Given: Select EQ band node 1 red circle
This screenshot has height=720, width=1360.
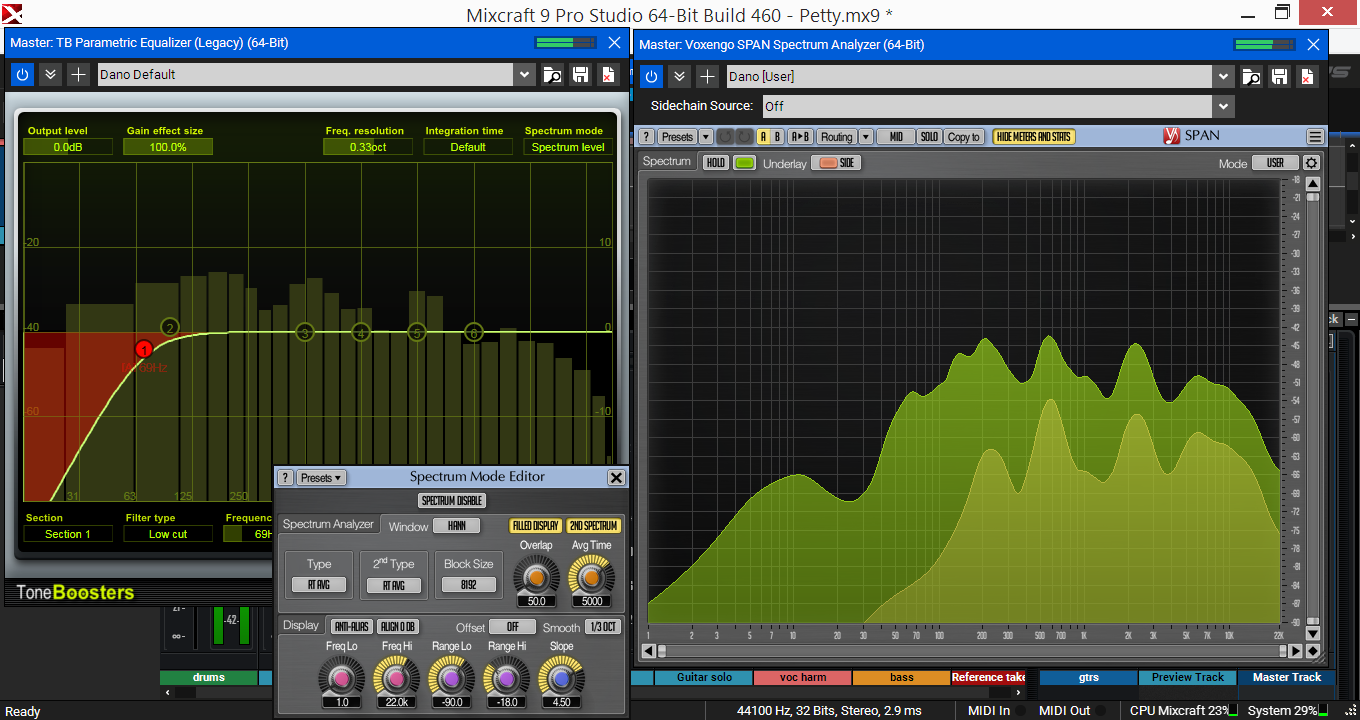Looking at the screenshot, I should click(x=144, y=349).
